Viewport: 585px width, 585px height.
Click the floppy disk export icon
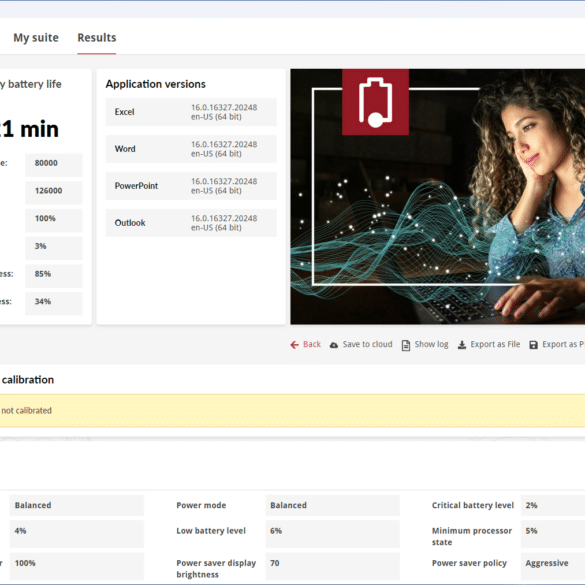pyautogui.click(x=534, y=345)
